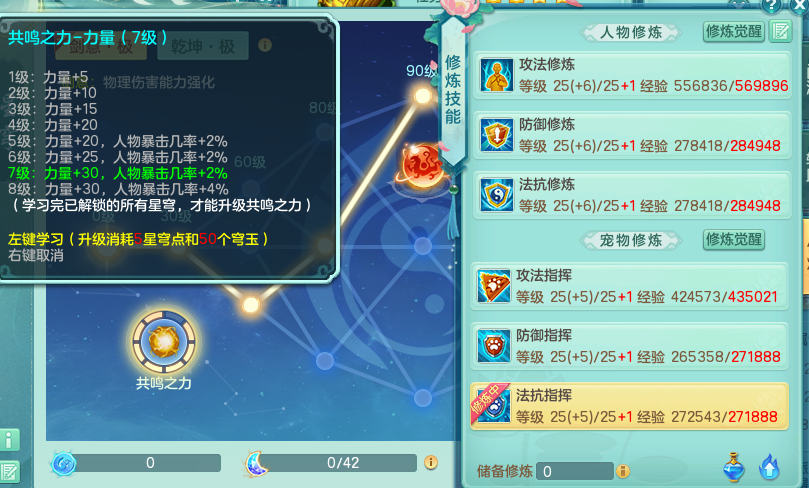Click the 防御修炼 shield icon

pos(496,135)
